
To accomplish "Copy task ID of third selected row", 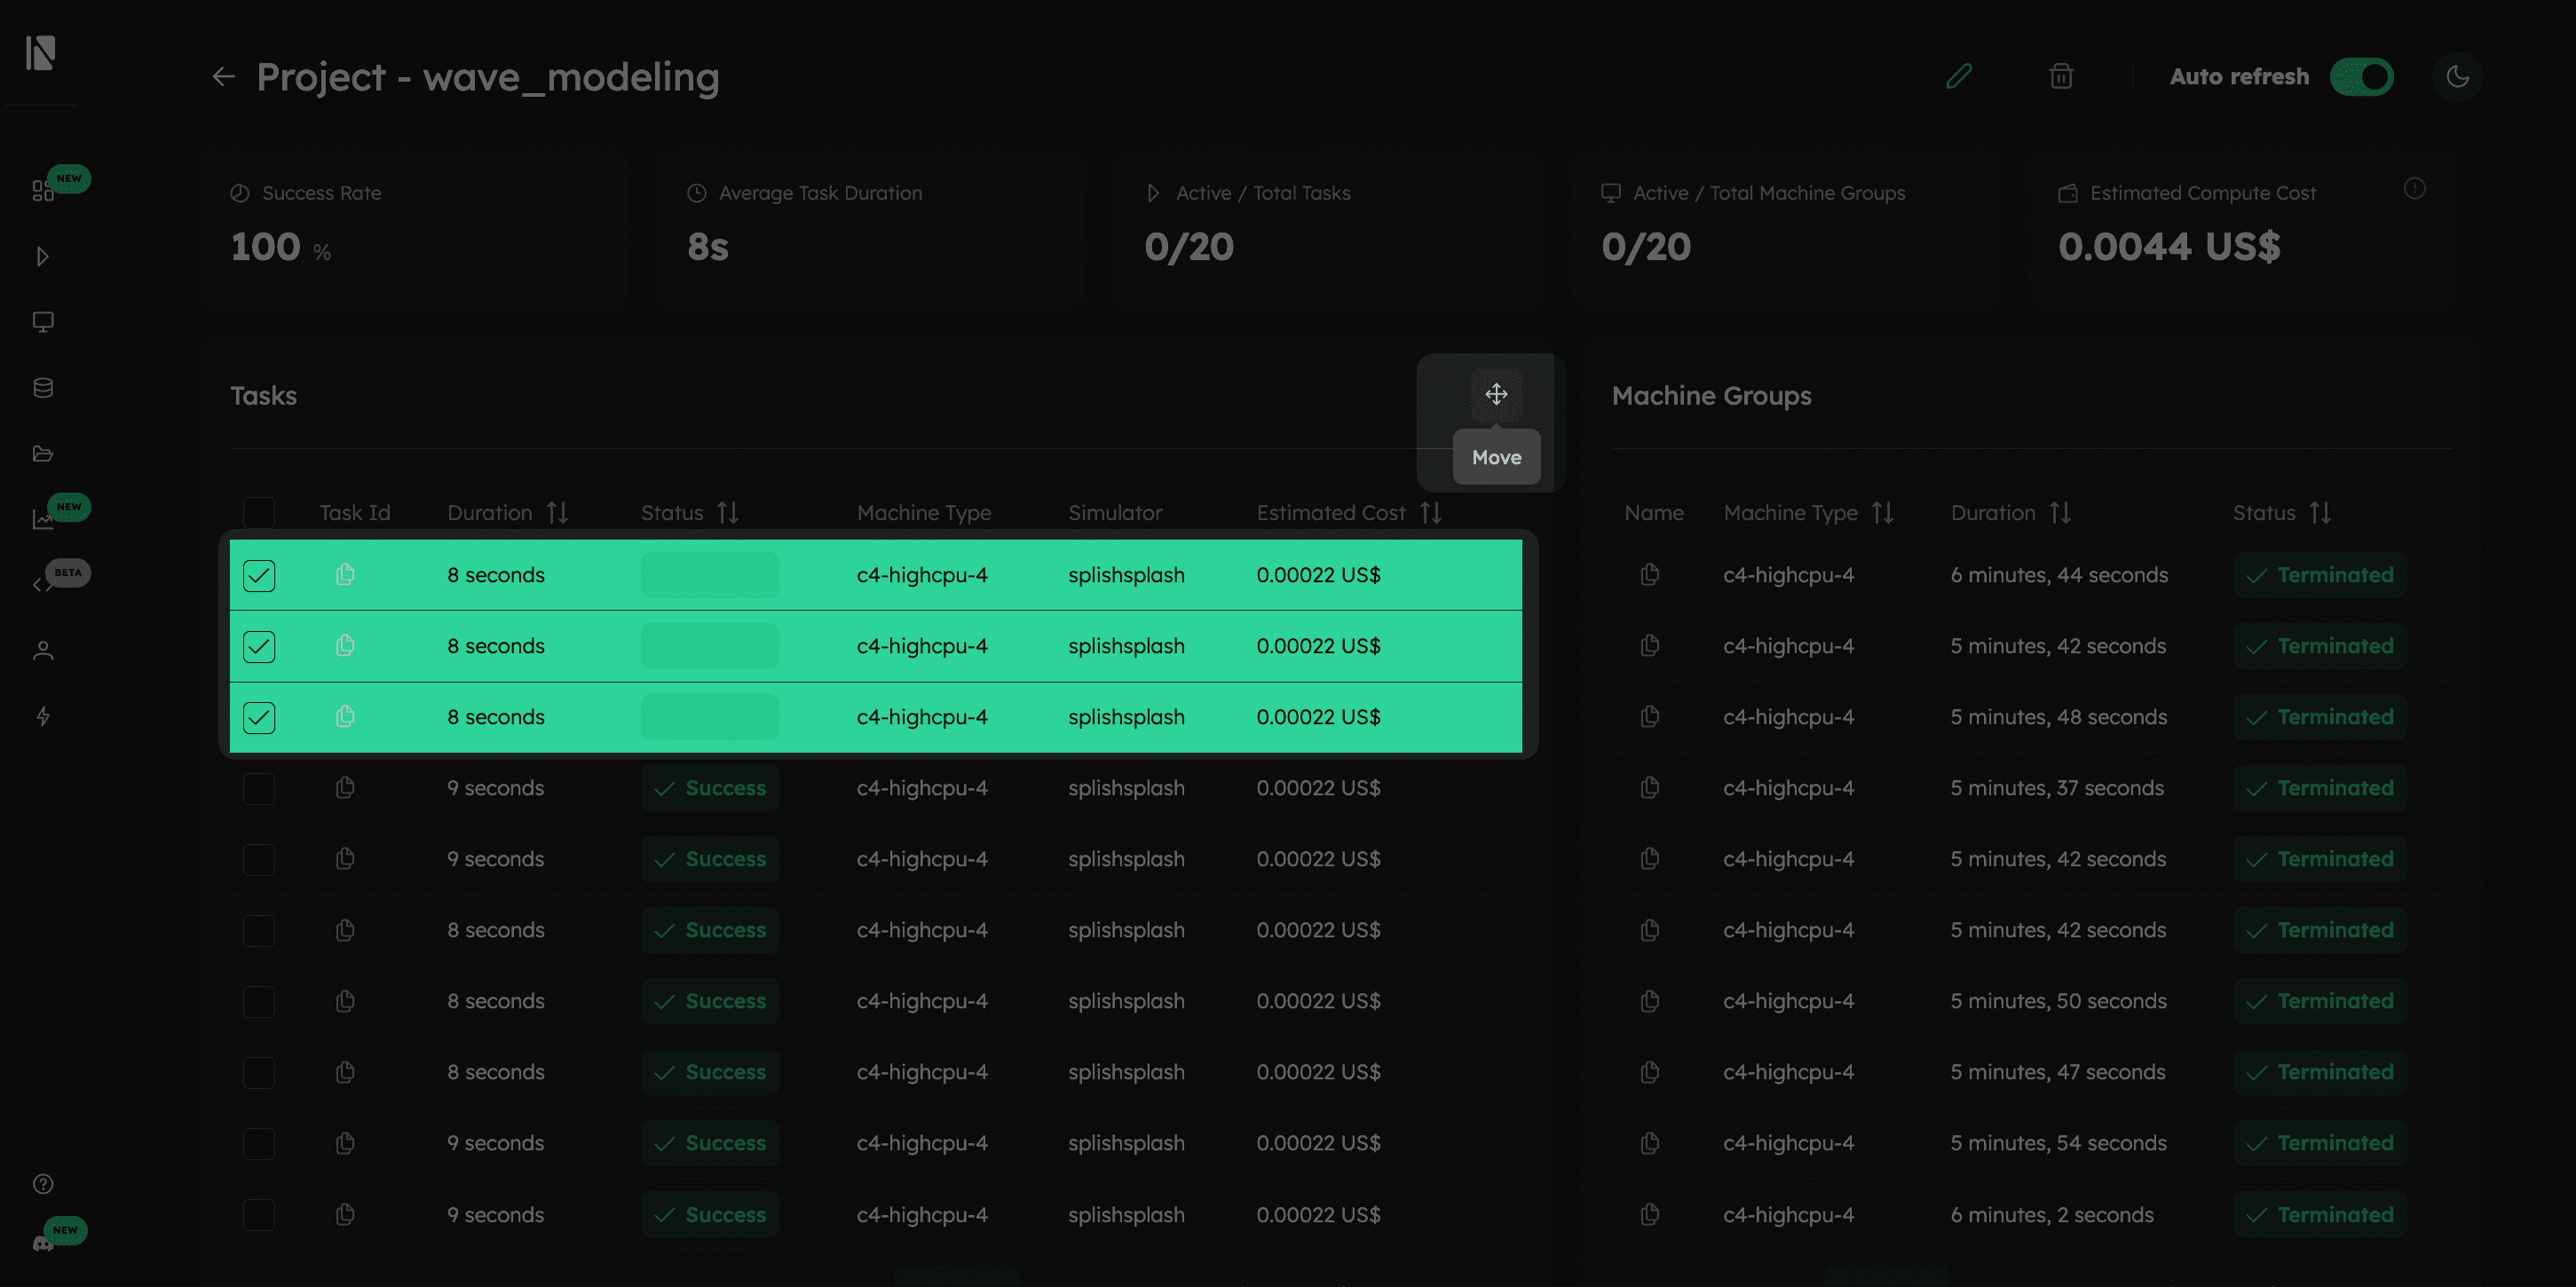I will pyautogui.click(x=345, y=717).
